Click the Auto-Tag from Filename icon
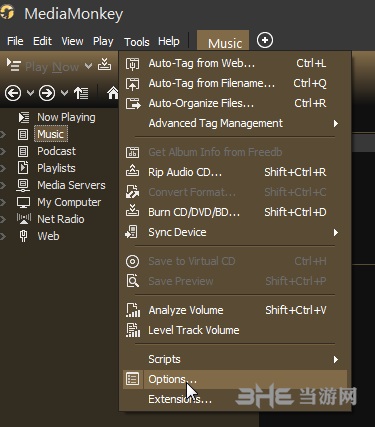375x427 pixels. tap(132, 84)
